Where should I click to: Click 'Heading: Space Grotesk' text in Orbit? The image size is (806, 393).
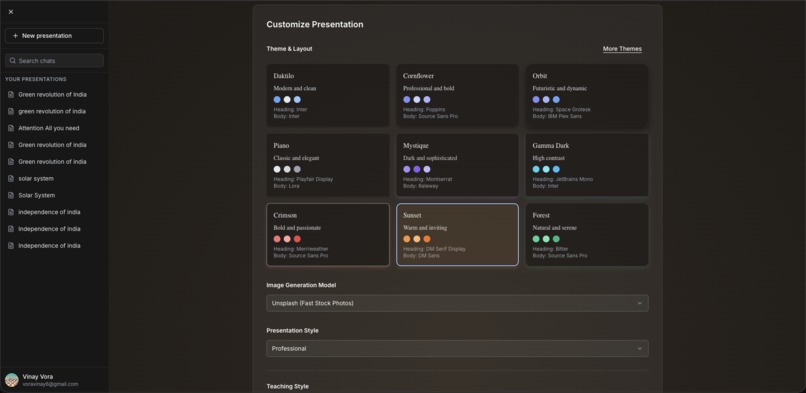(561, 109)
